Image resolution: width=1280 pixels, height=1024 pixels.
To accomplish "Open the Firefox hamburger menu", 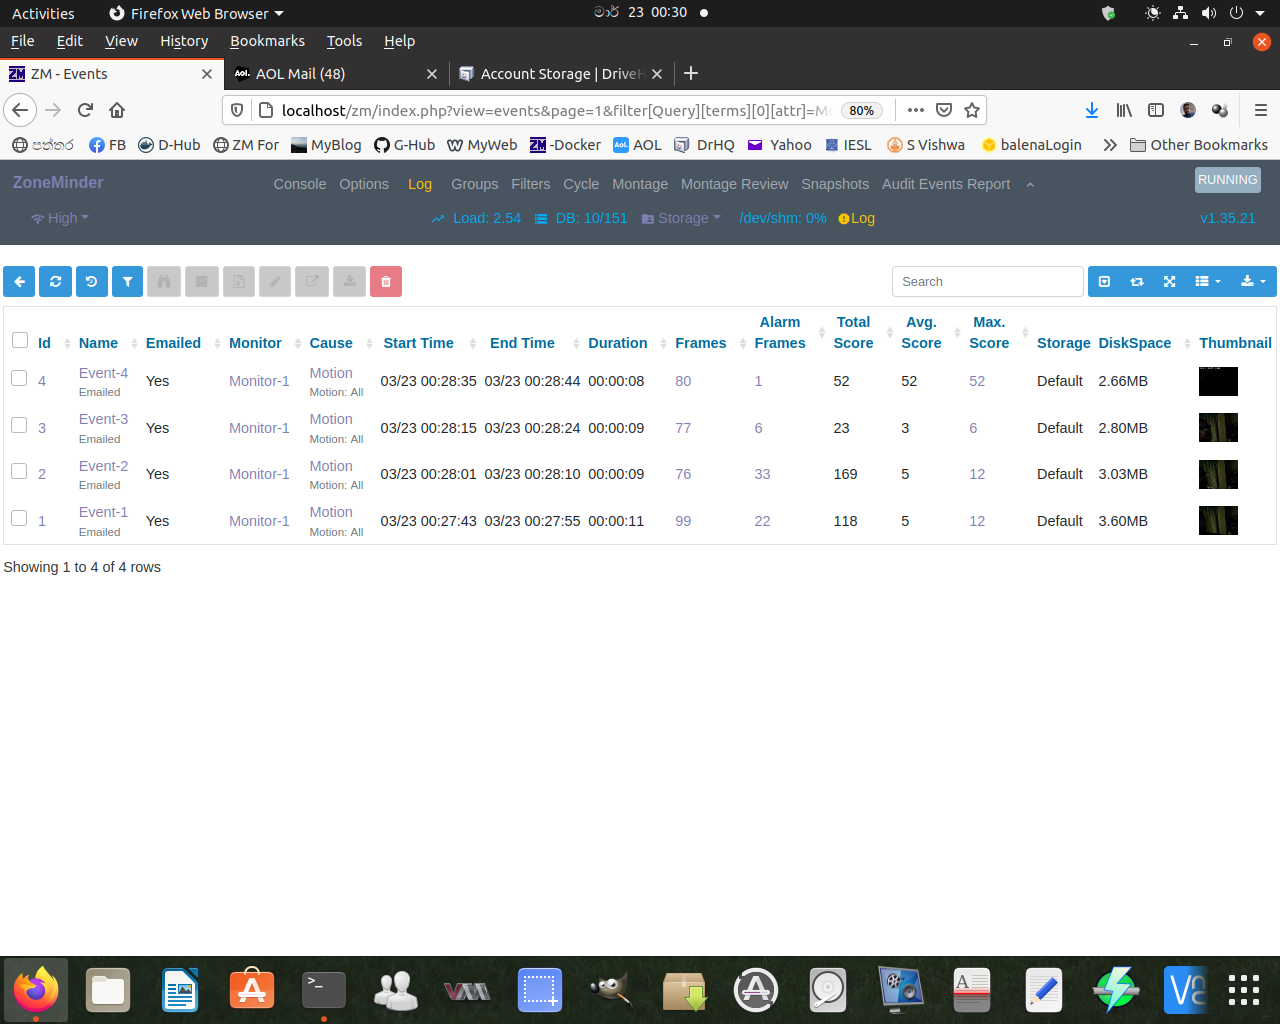I will coord(1261,110).
